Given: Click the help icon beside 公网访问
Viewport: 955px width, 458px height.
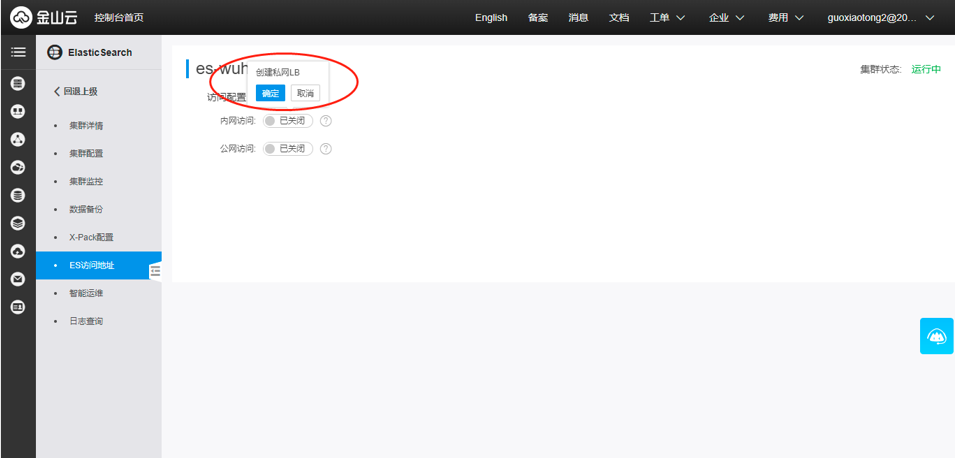Looking at the screenshot, I should [326, 149].
